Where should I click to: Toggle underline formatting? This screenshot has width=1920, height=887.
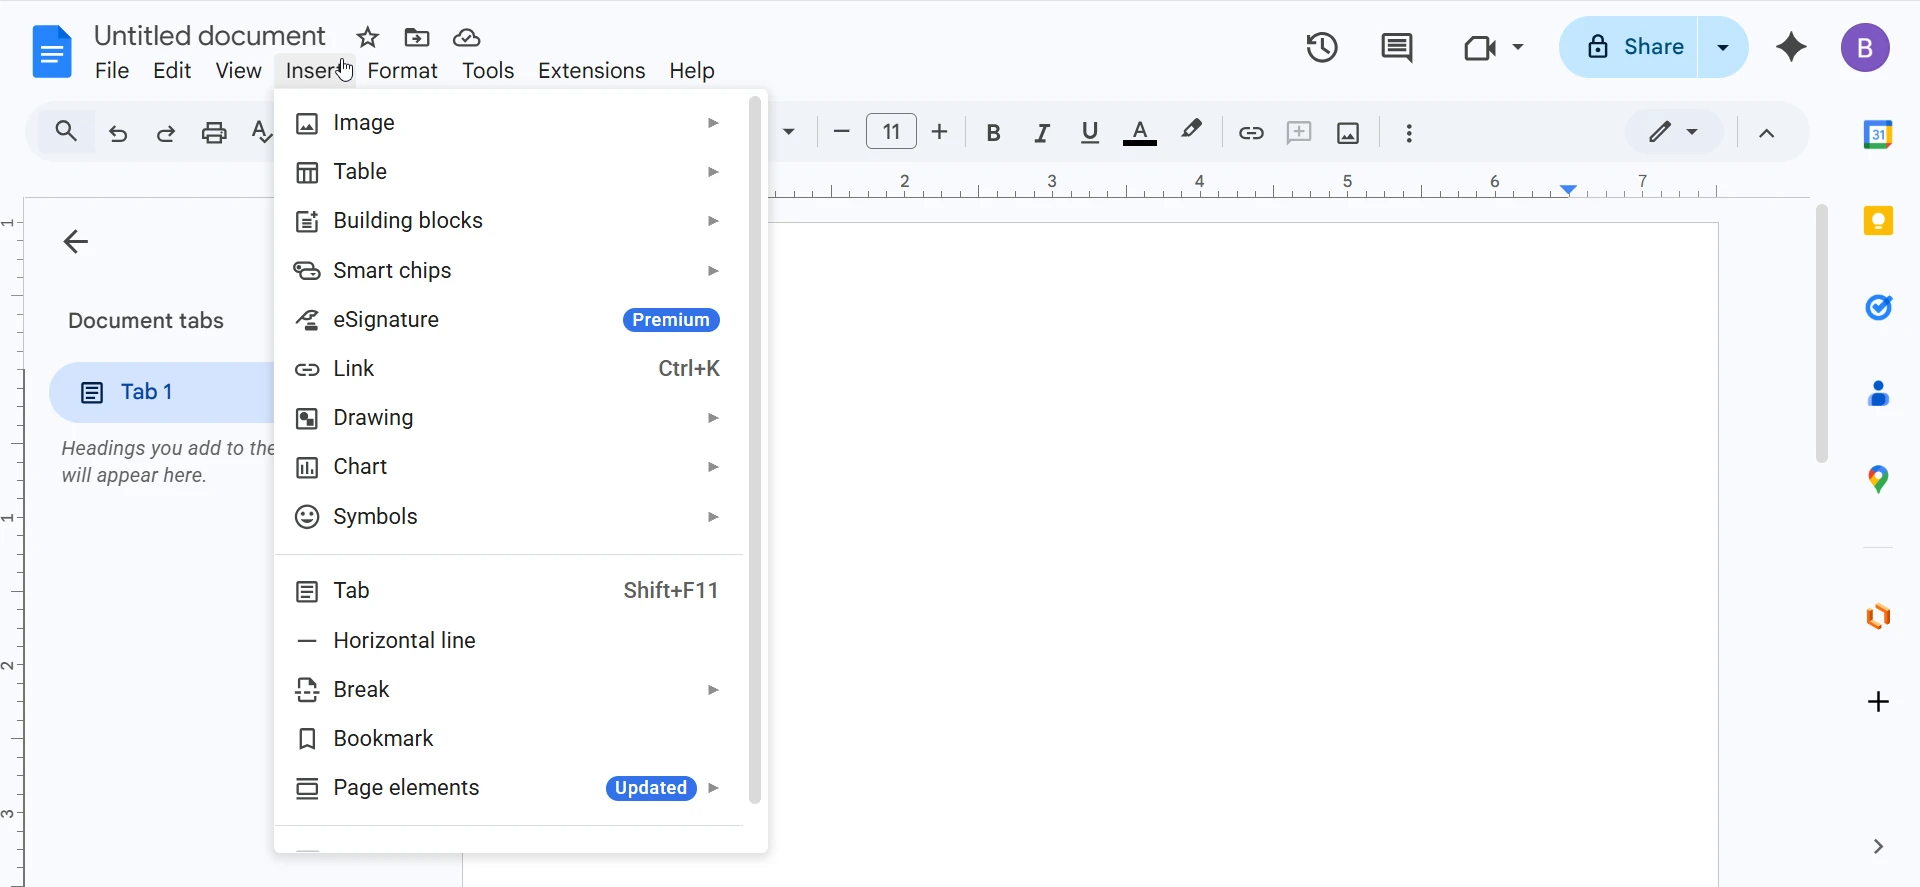tap(1090, 133)
